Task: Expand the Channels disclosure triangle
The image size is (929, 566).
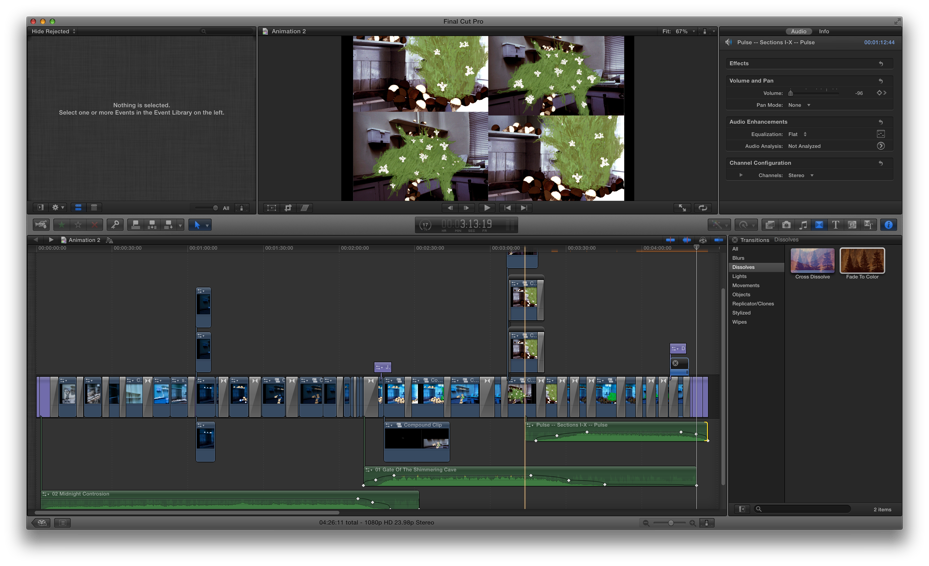Action: [x=741, y=175]
